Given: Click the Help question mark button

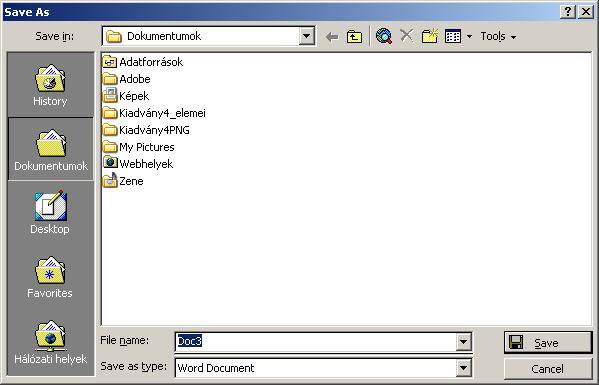Looking at the screenshot, I should click(x=568, y=12).
